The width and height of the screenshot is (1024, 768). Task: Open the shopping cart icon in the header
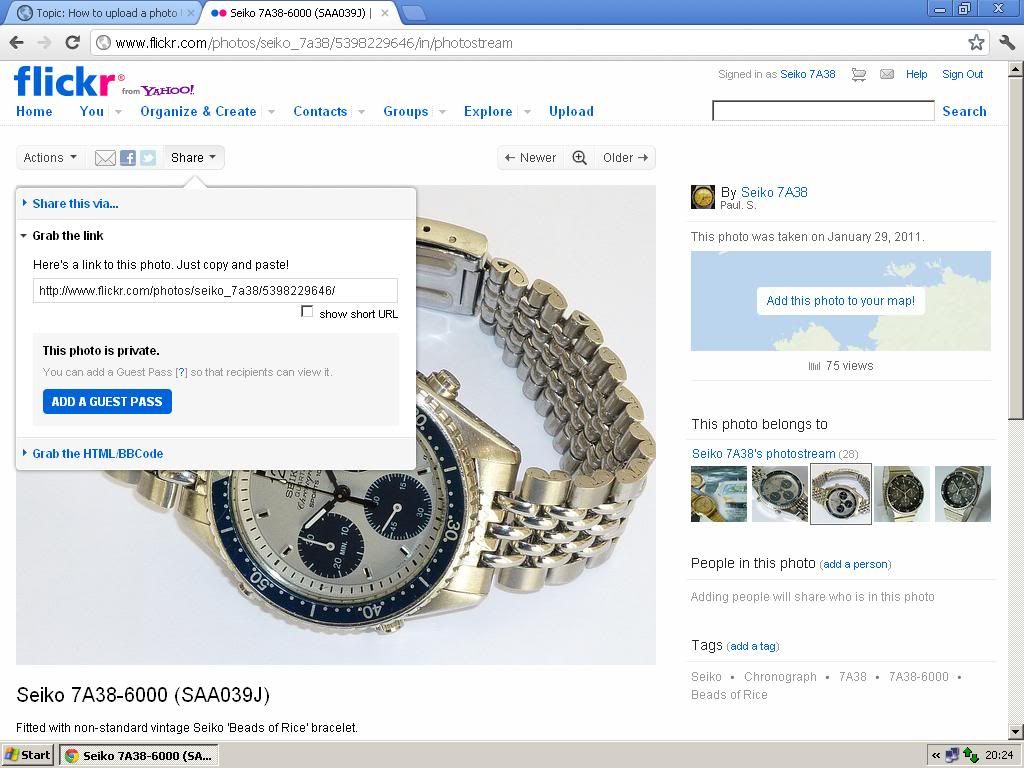(859, 74)
